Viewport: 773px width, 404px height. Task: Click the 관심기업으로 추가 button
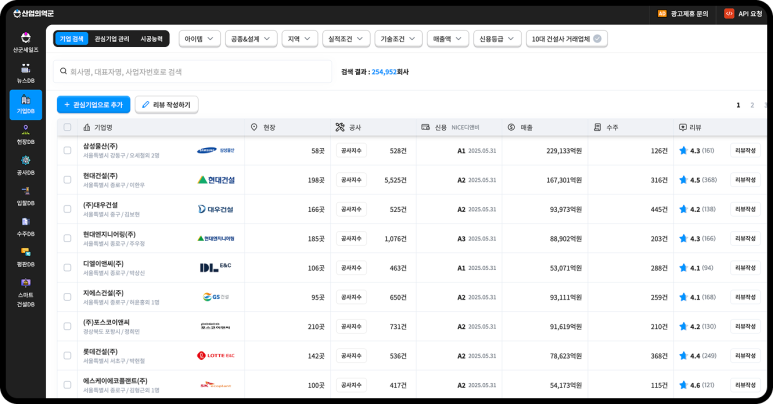click(x=94, y=105)
